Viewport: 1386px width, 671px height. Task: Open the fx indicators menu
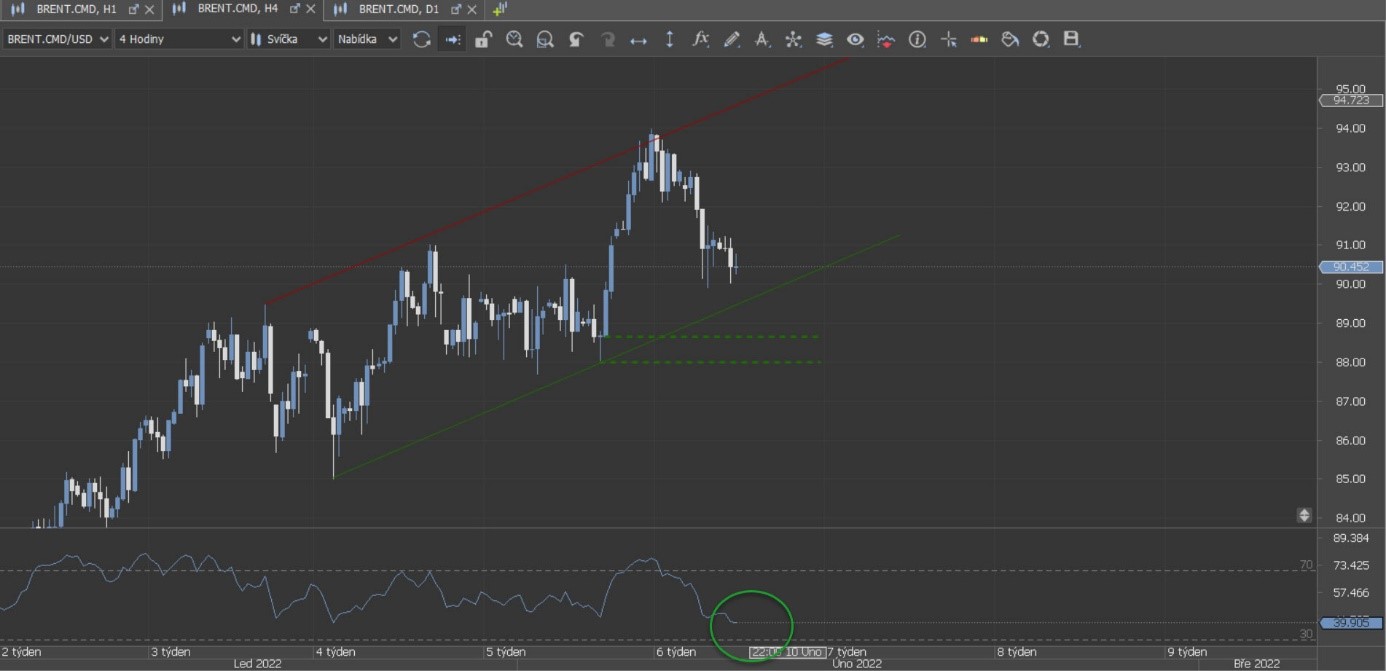(x=700, y=39)
